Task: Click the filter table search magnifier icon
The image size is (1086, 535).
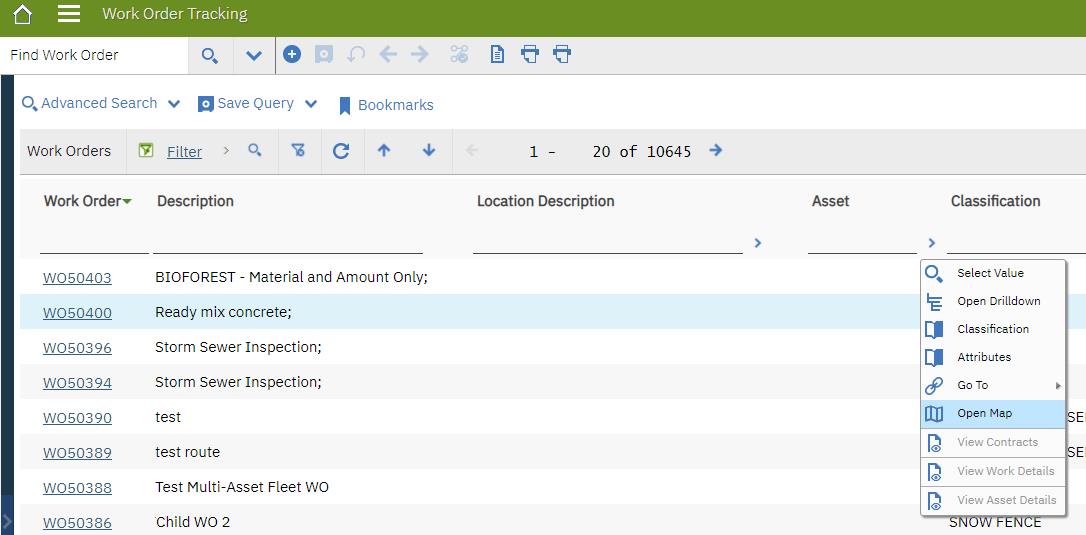Action: pos(255,150)
